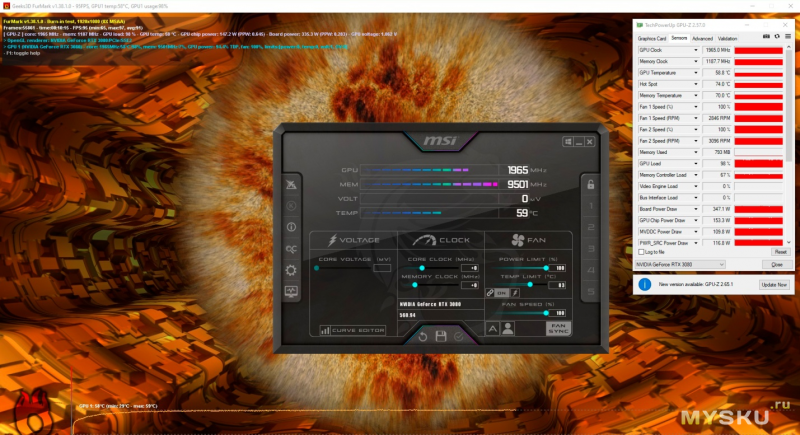Click the voltage priority lightning icon near ON
Viewport: 800px width, 435px height.
coord(515,293)
